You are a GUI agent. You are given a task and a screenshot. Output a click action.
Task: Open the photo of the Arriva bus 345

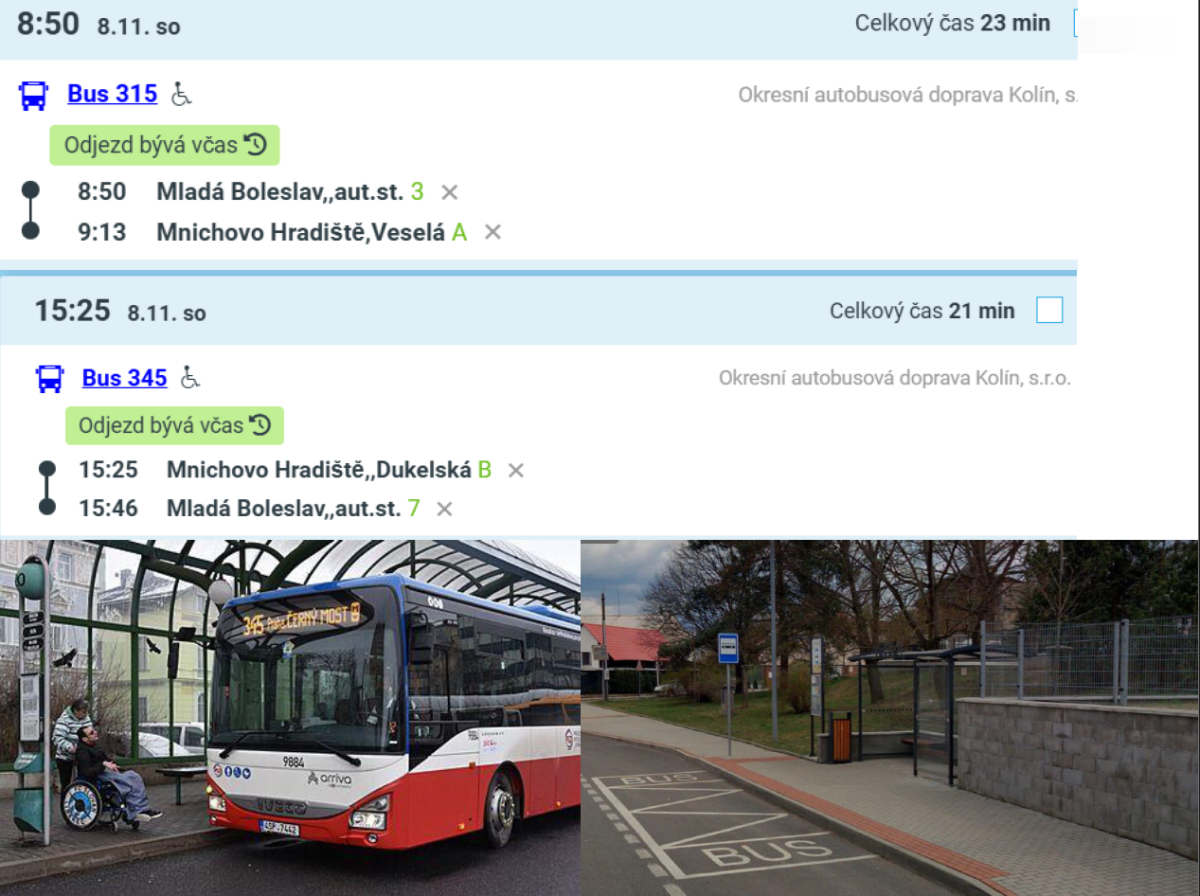click(290, 717)
